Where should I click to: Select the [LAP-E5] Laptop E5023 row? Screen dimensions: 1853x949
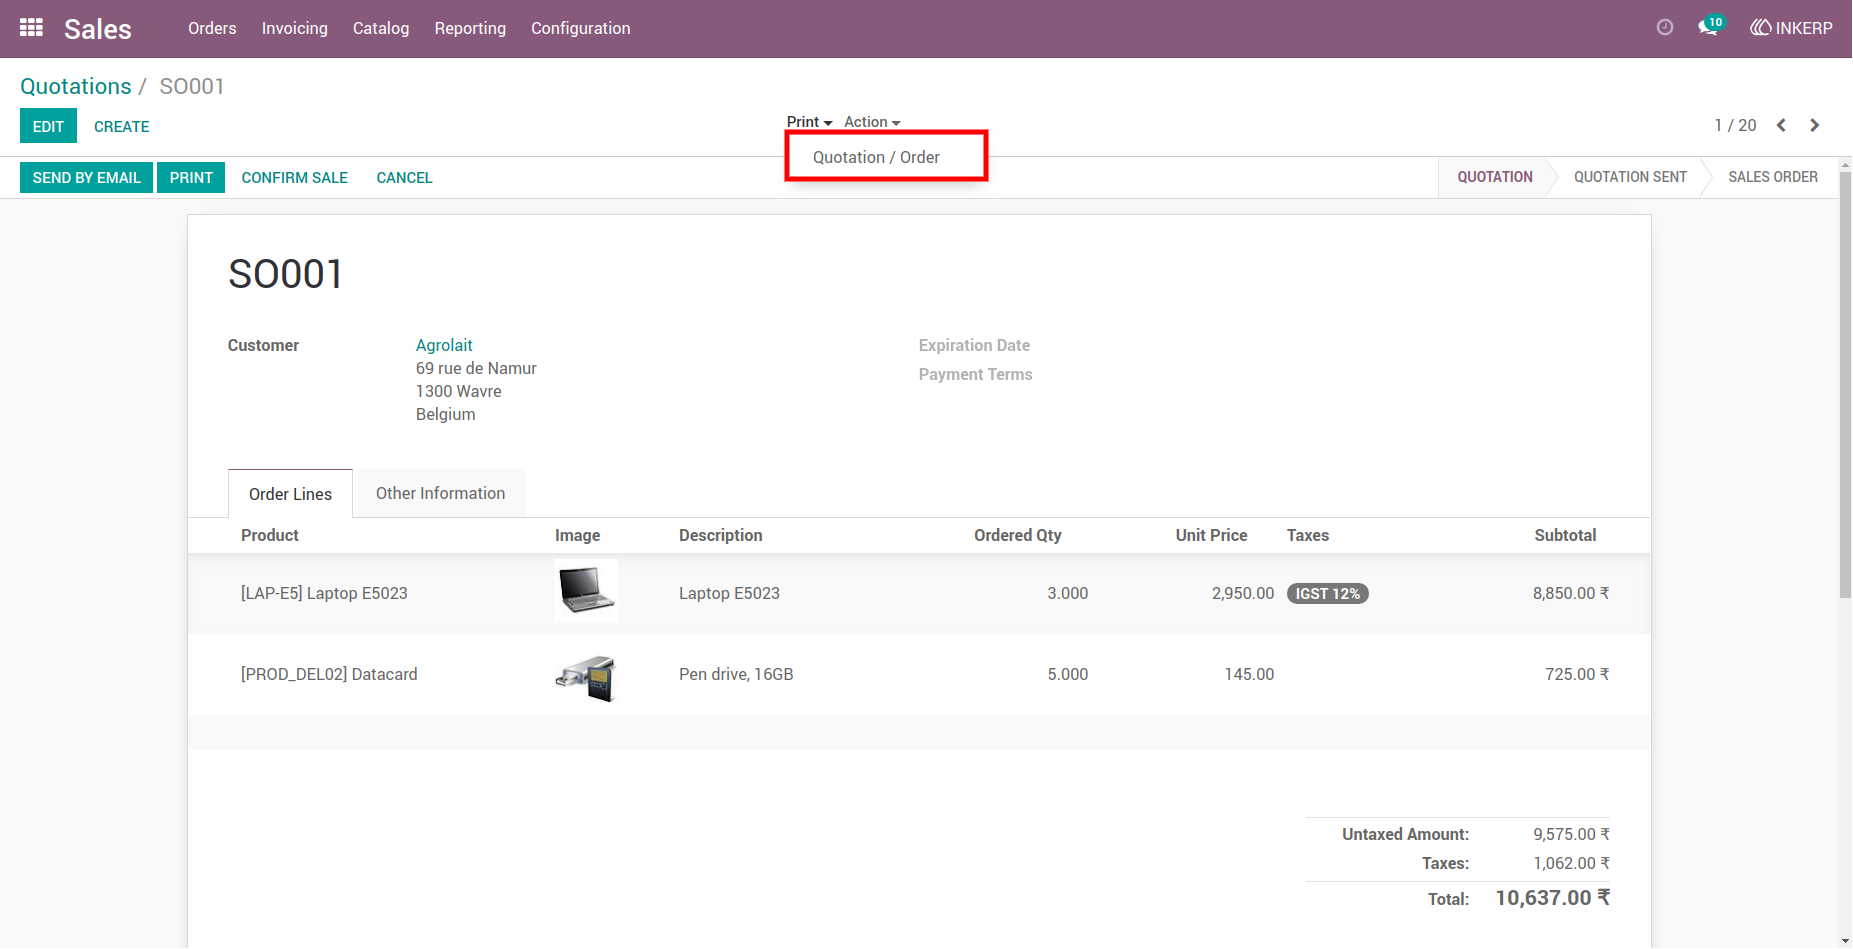pos(919,593)
